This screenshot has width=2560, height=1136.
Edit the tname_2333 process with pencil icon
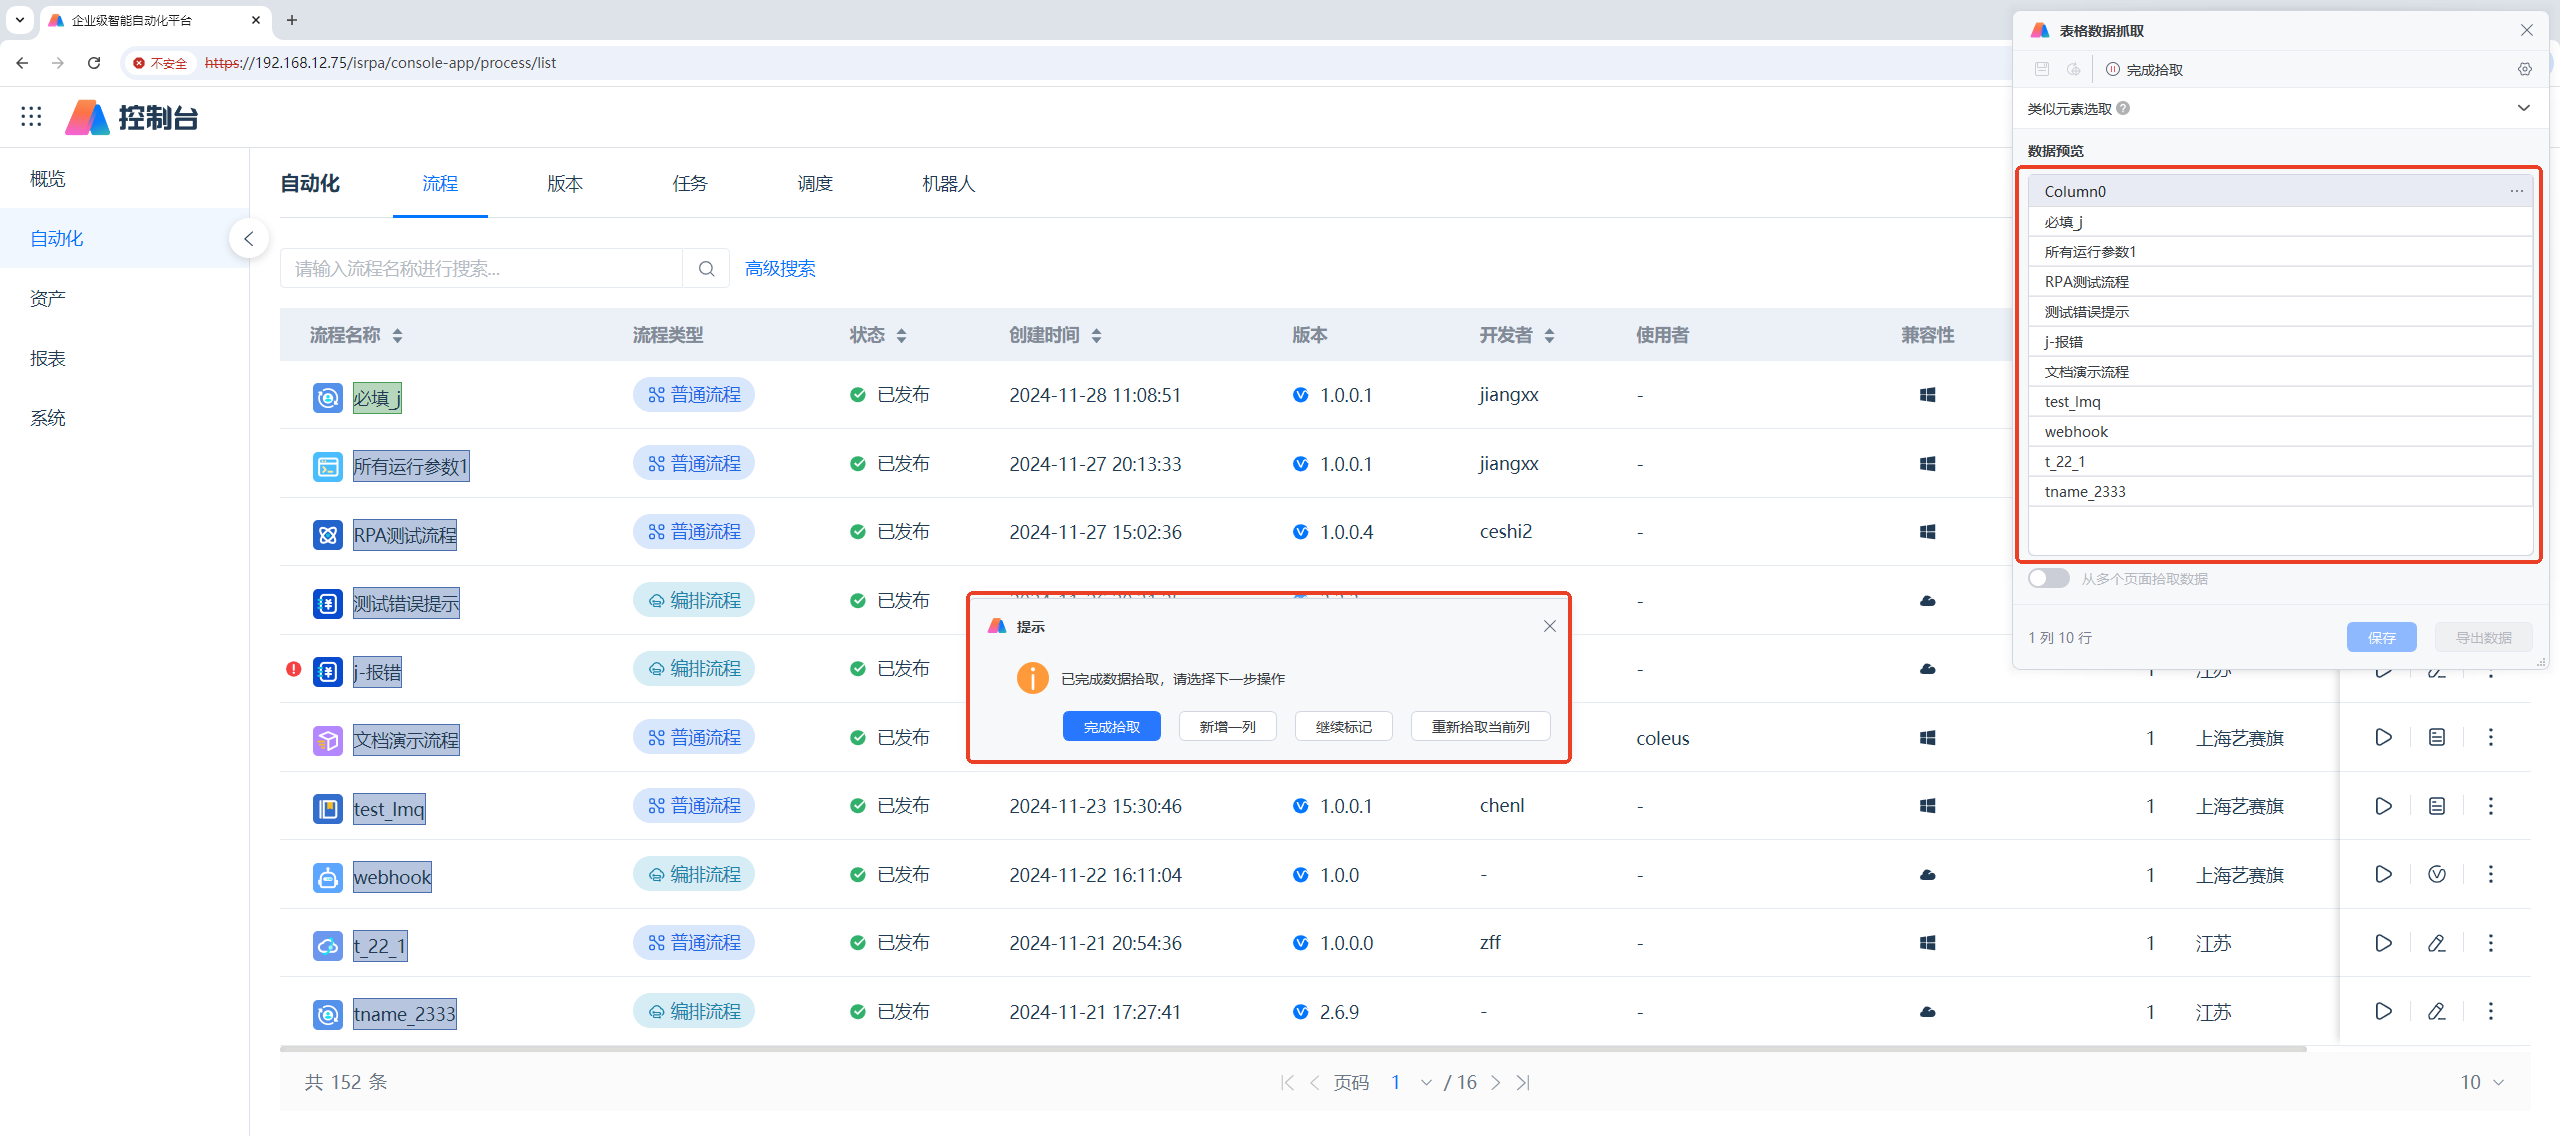[2437, 1011]
